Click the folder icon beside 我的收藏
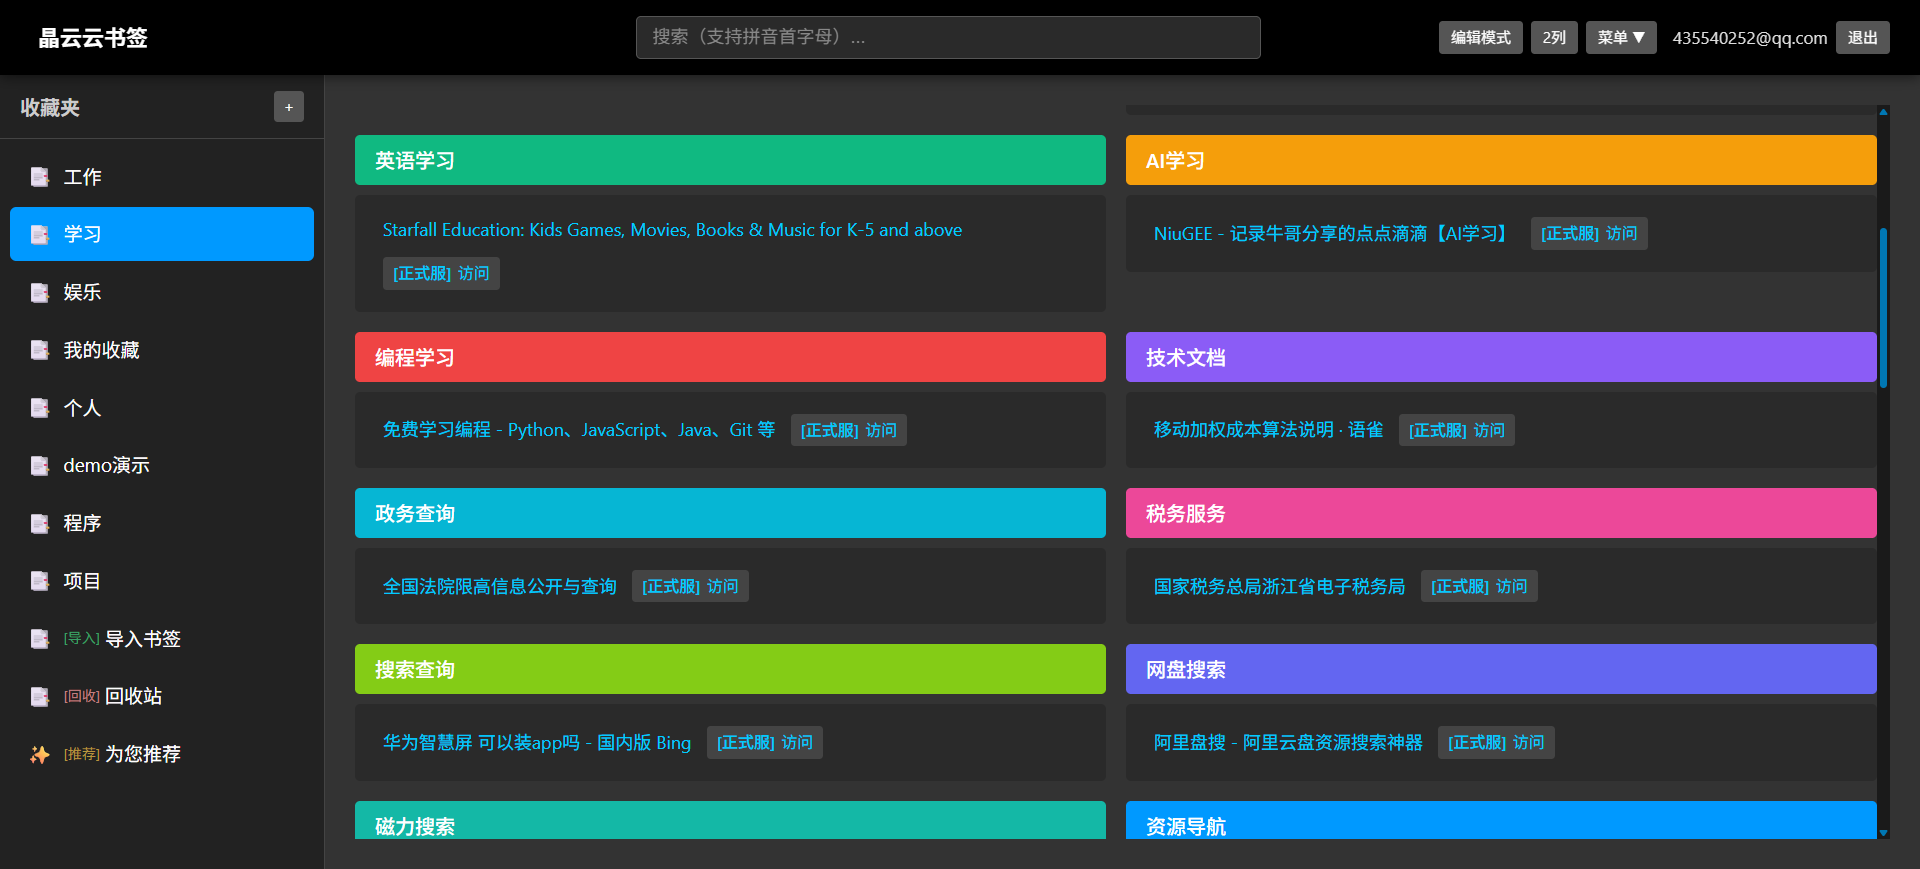The height and width of the screenshot is (869, 1920). click(x=40, y=350)
